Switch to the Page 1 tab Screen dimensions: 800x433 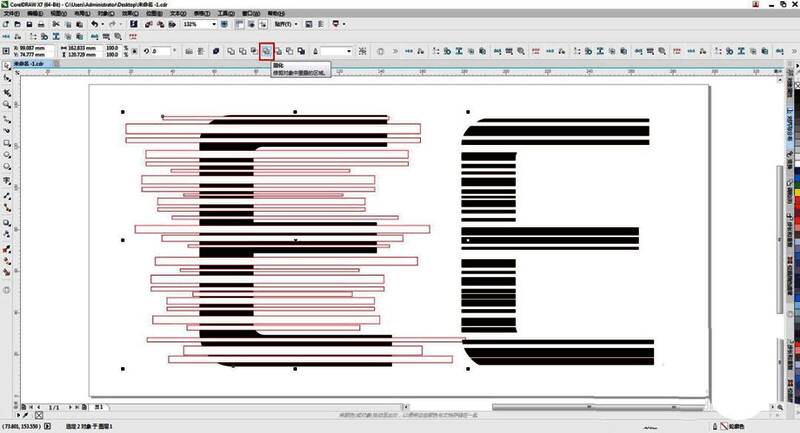coord(100,407)
